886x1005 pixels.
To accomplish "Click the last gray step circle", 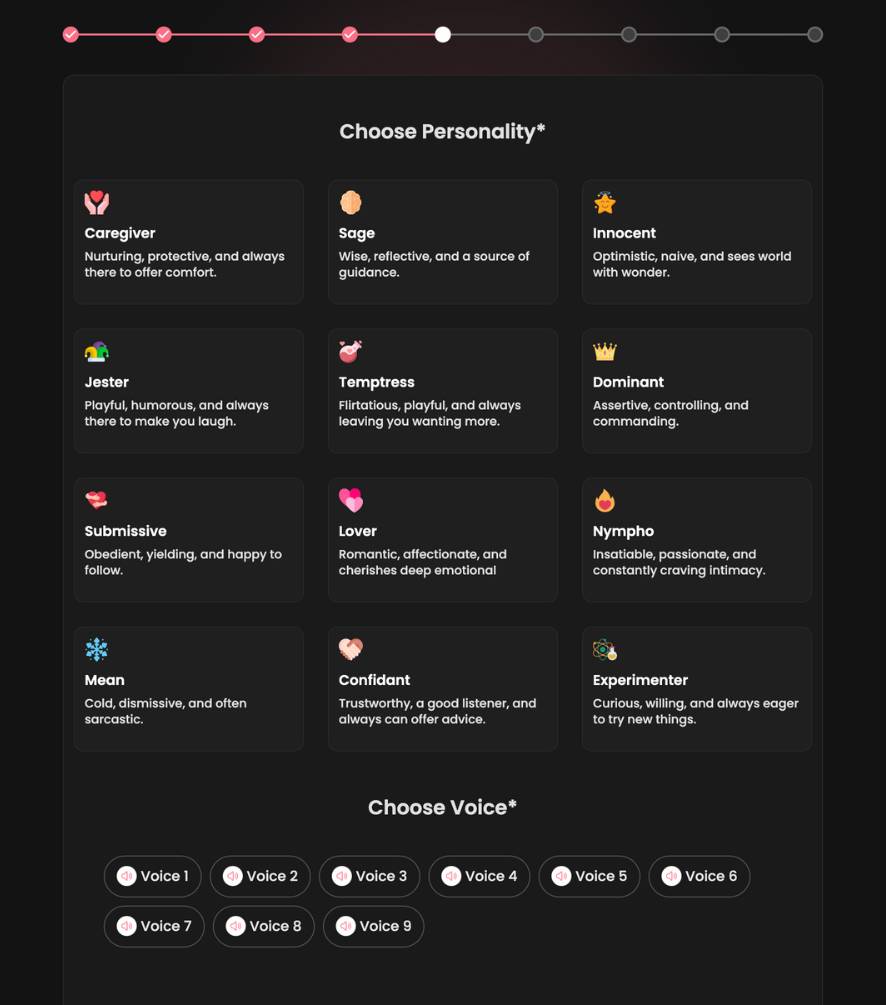I will pos(815,34).
